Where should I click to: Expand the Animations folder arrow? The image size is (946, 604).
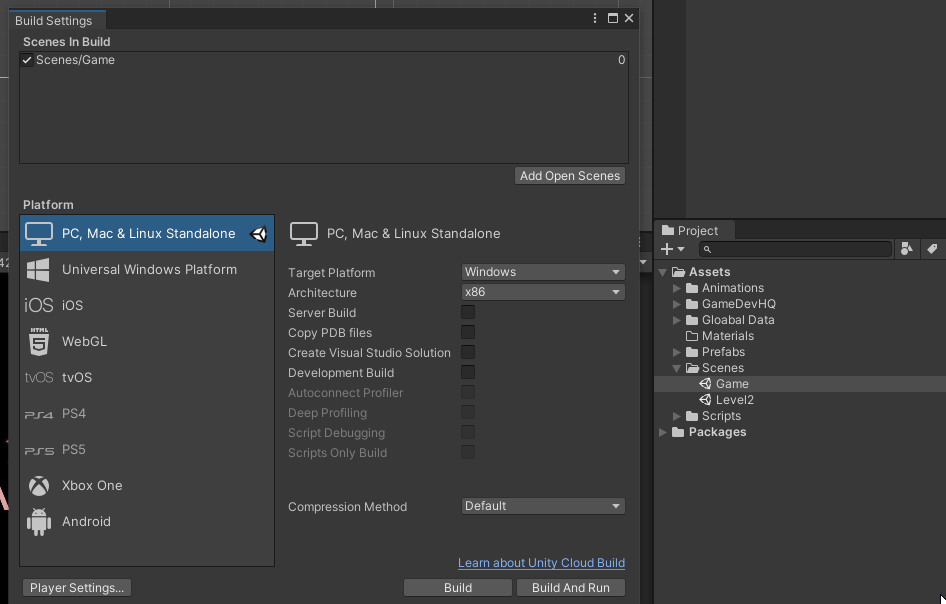(676, 288)
